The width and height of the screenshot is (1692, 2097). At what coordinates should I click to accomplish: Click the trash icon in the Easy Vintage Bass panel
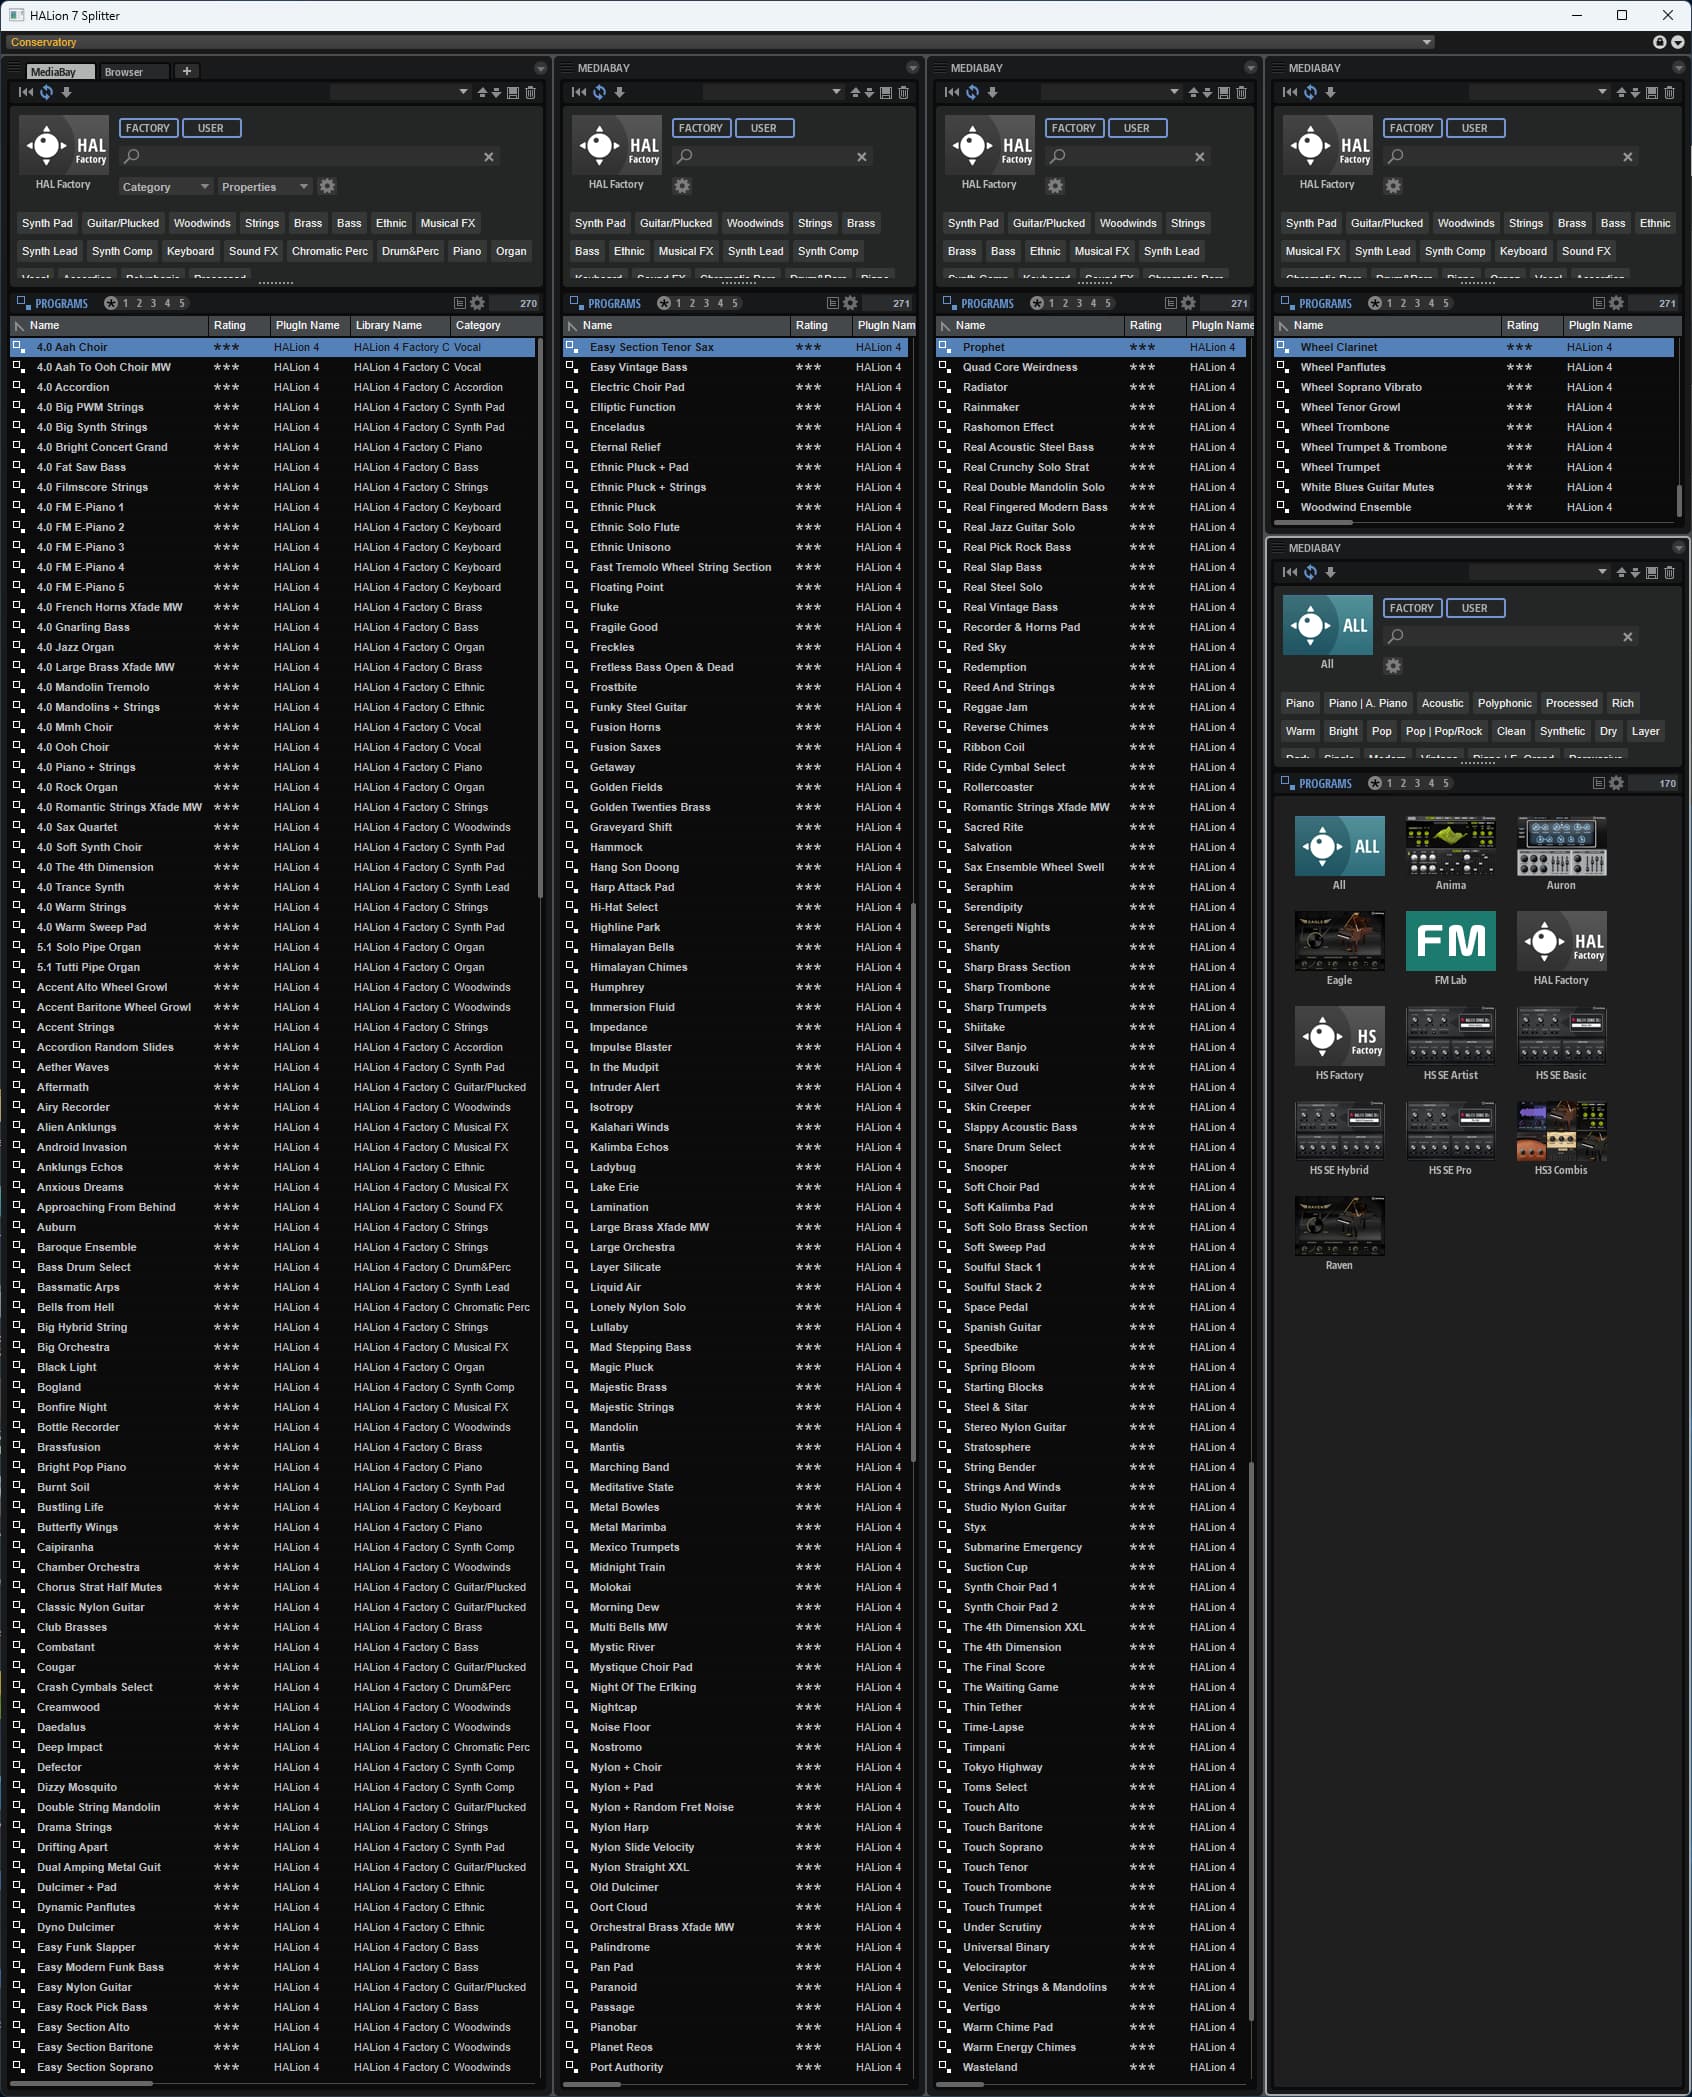point(903,93)
